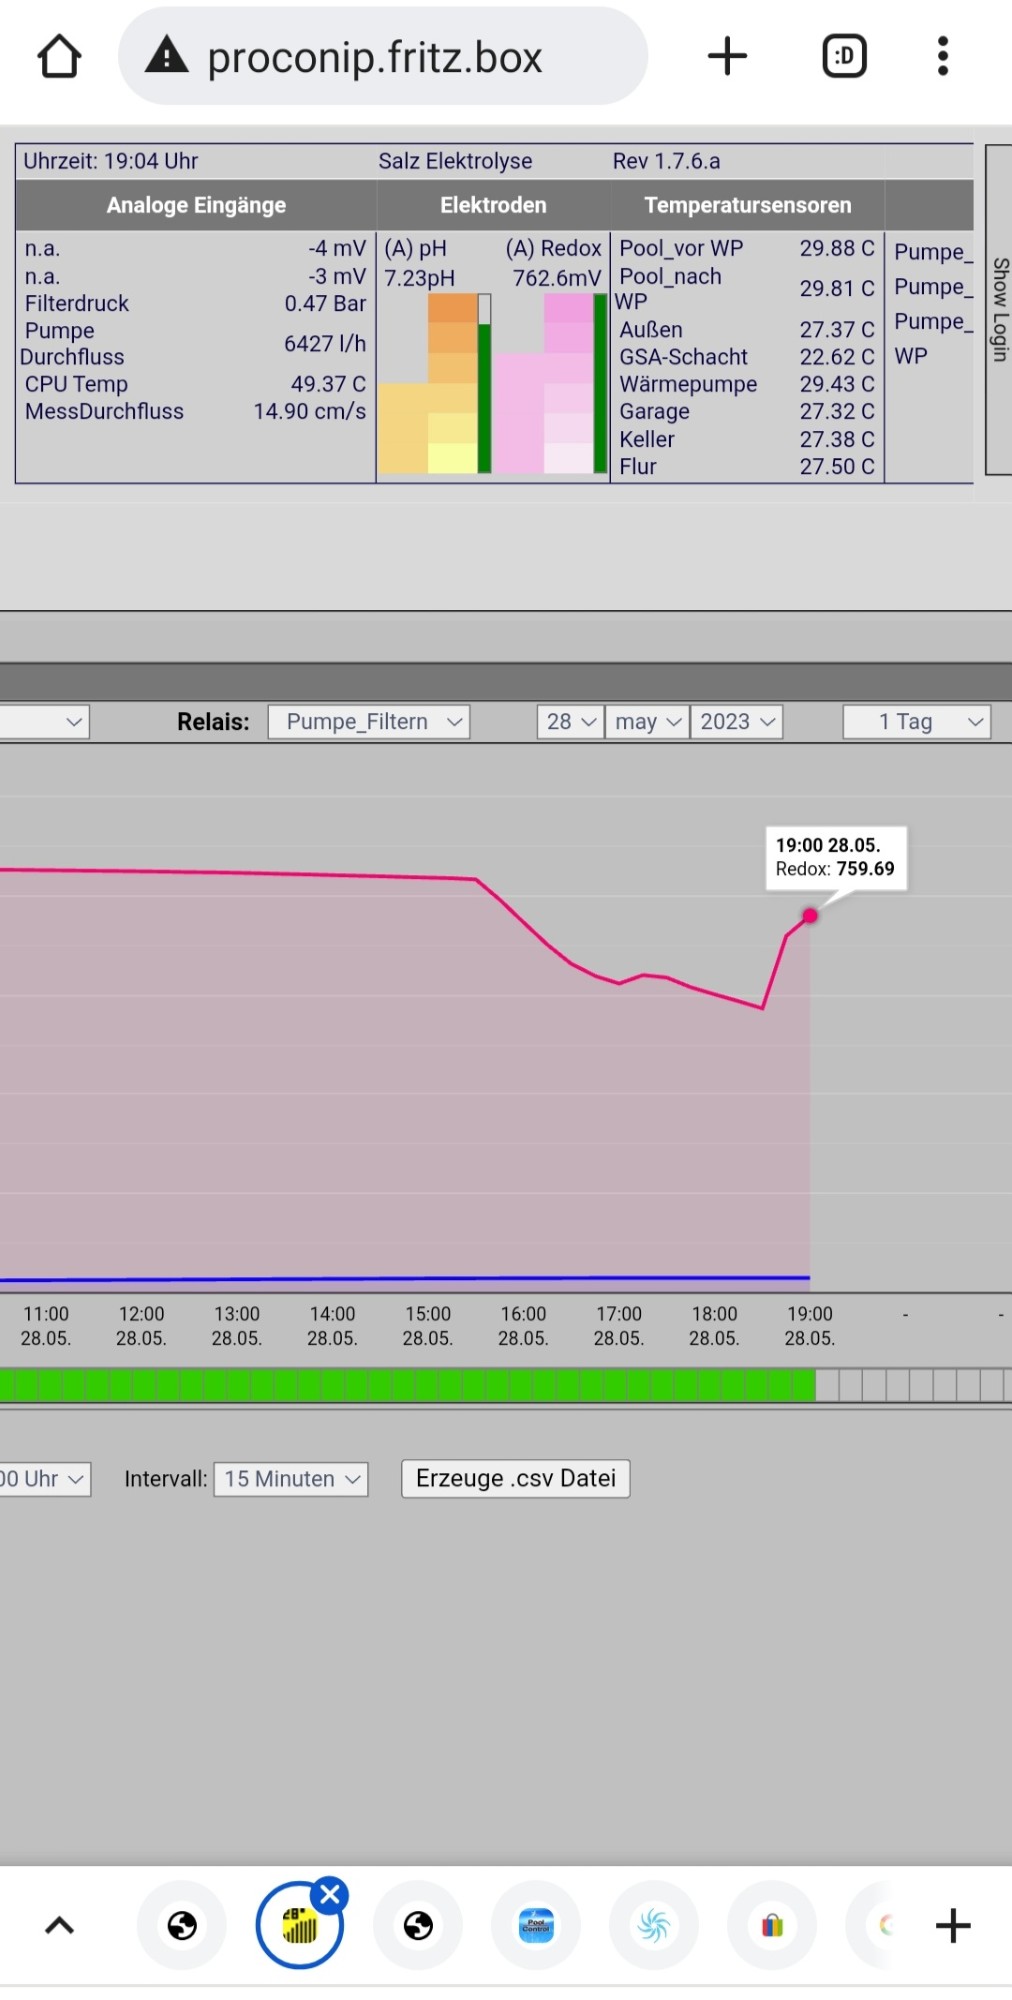Screen dimensions: 1012x2000
Task: Tap the proconip.fritz.box address bar
Action: [383, 56]
